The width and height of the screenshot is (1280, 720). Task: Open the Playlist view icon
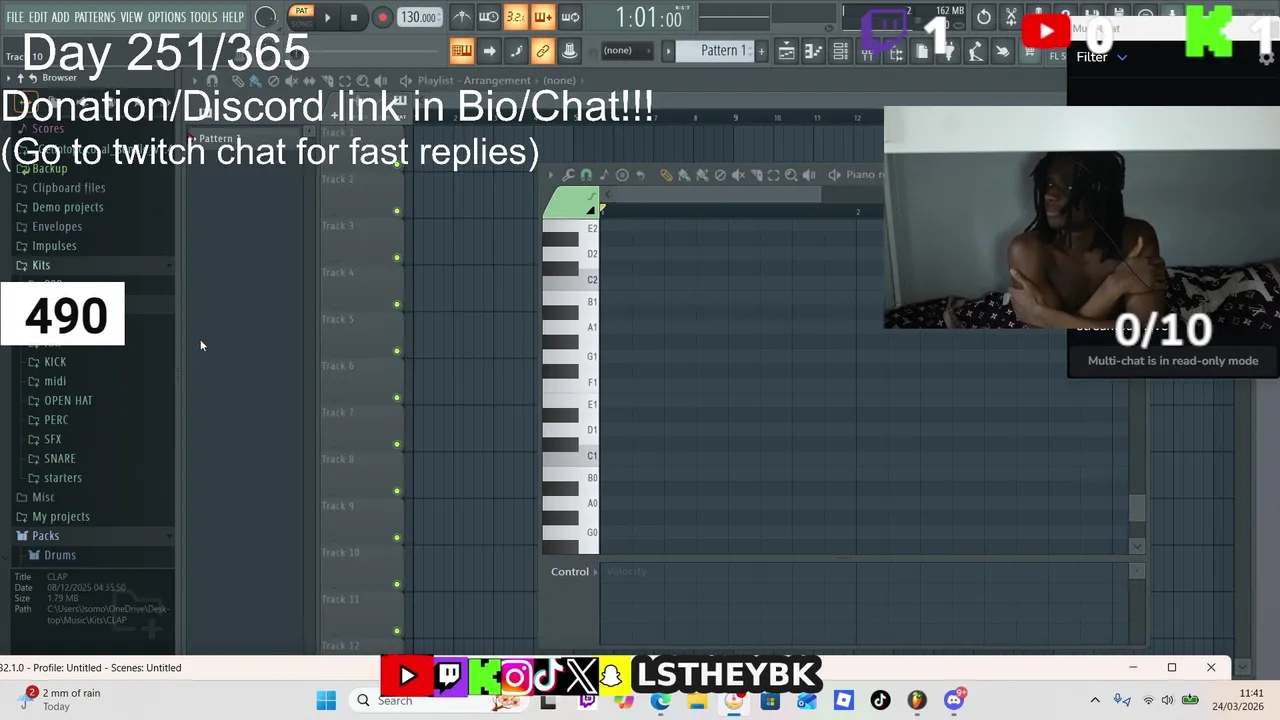click(787, 52)
